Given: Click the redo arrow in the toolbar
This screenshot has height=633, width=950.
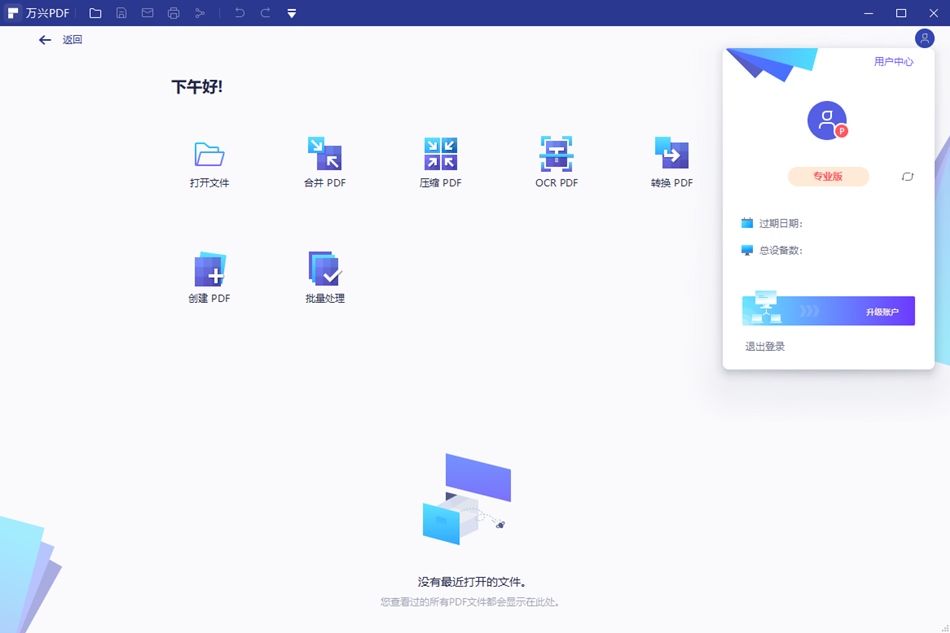Looking at the screenshot, I should point(264,13).
